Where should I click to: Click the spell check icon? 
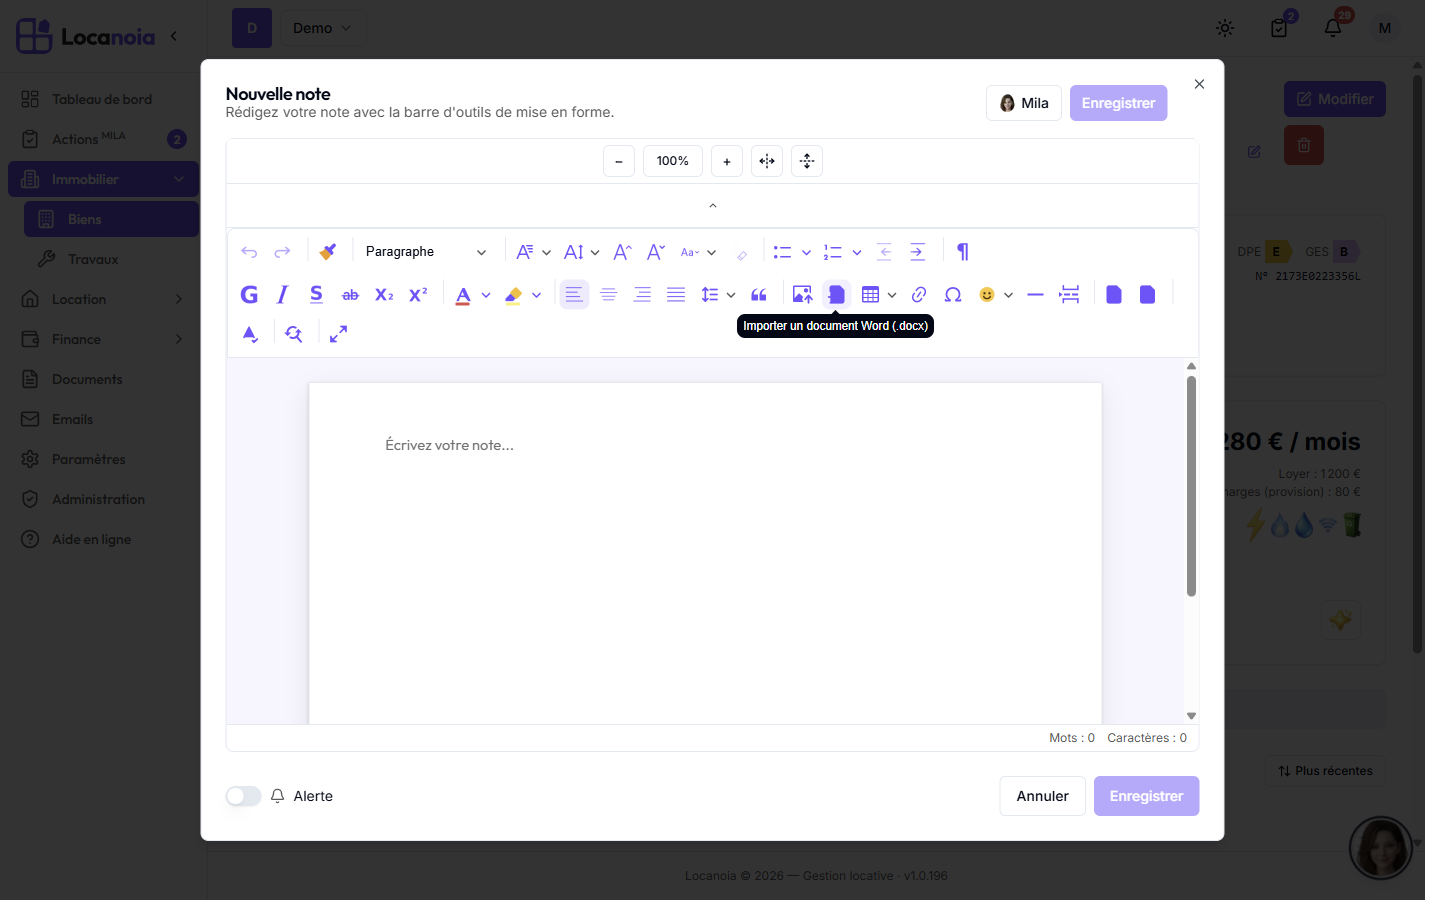(250, 334)
